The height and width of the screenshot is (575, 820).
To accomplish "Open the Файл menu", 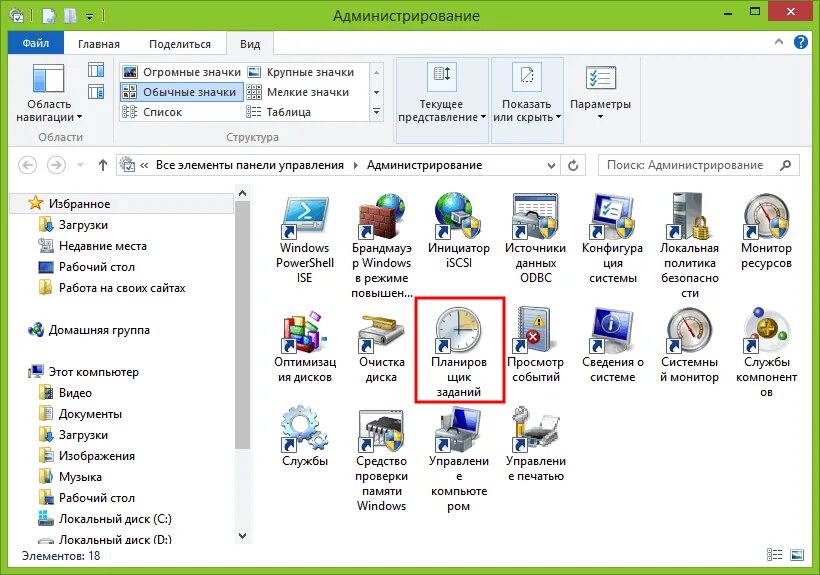I will 36,43.
